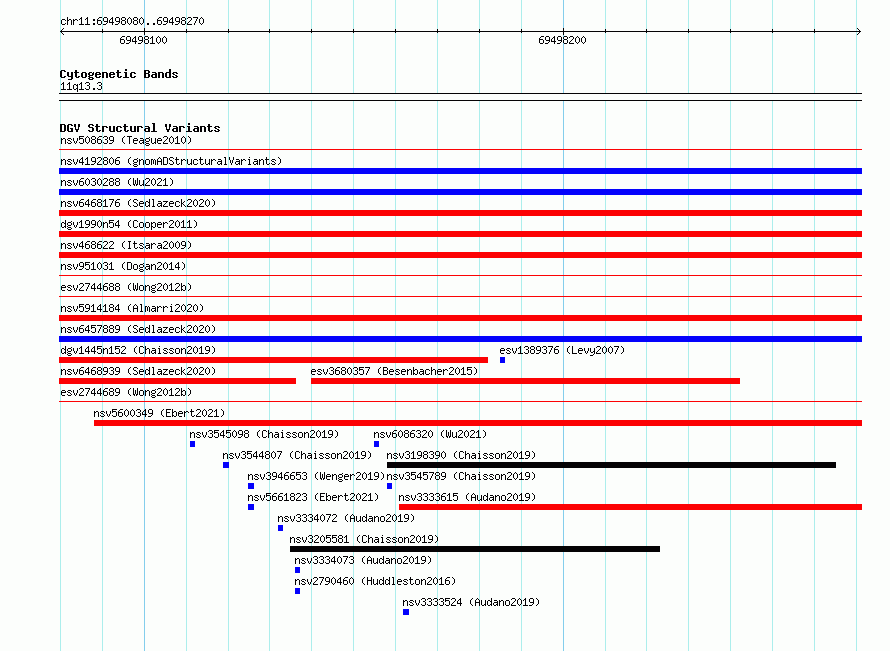Open the nsv3205581 (Chaisson2019) label
The image size is (890, 651).
pos(364,539)
